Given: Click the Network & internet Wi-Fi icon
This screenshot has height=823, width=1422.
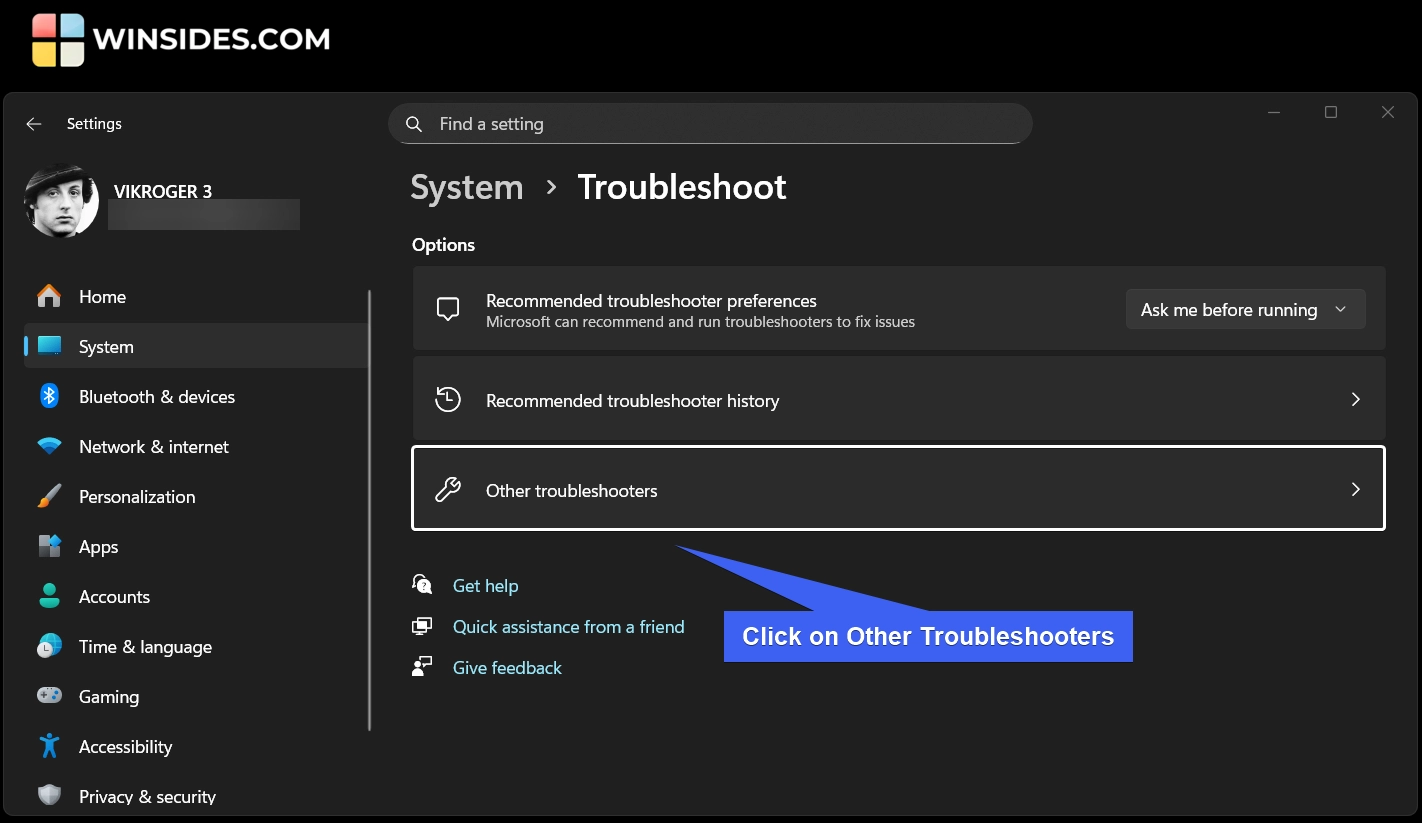Looking at the screenshot, I should coord(49,446).
